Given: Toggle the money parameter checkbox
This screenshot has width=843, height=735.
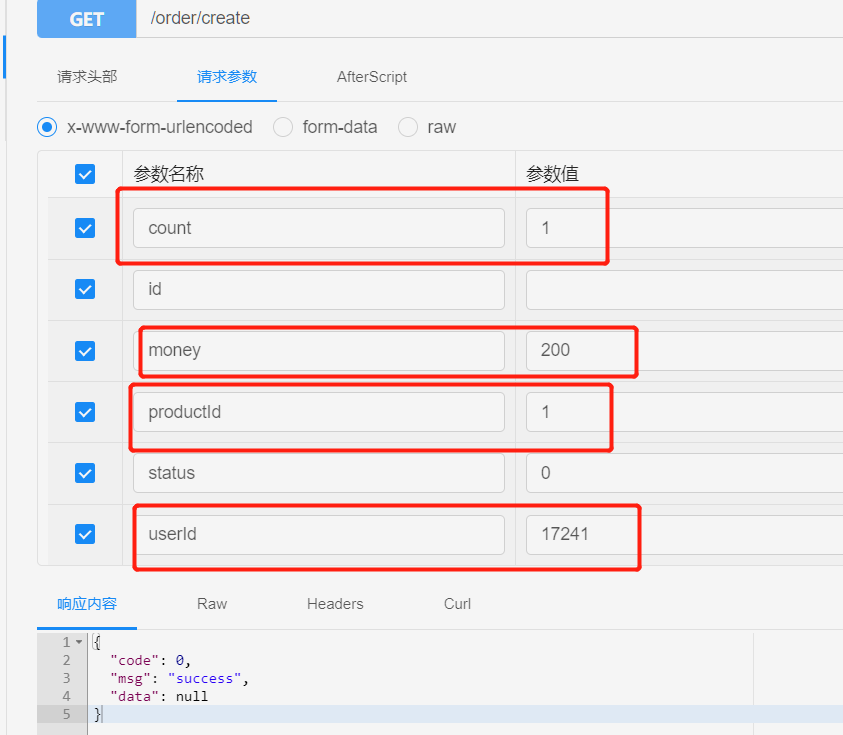Looking at the screenshot, I should click(85, 351).
